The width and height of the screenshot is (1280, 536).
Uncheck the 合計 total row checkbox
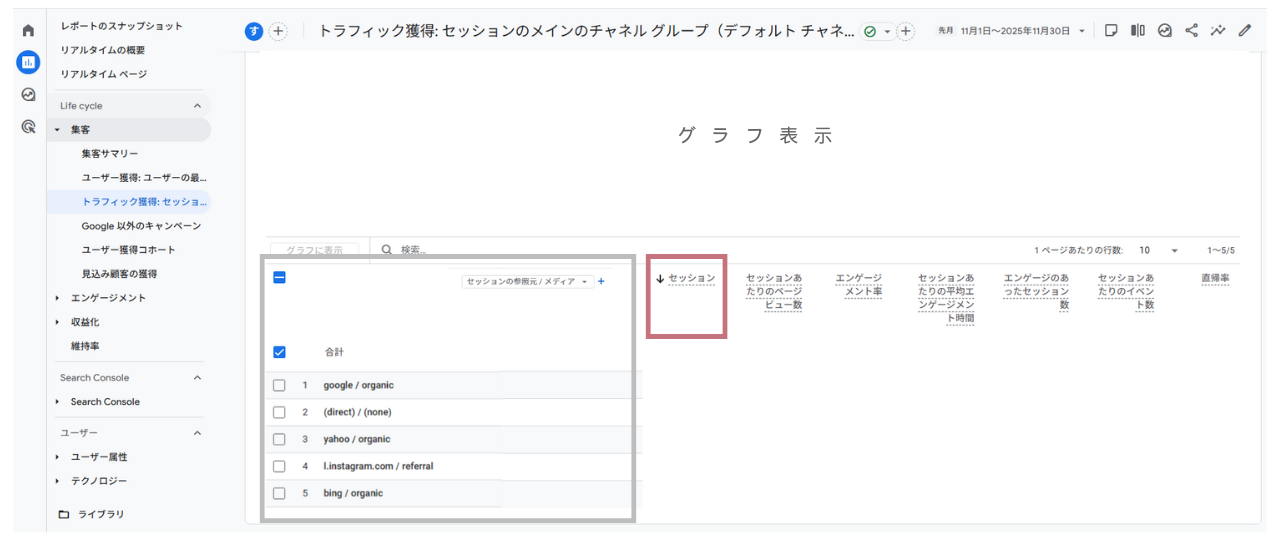click(279, 352)
